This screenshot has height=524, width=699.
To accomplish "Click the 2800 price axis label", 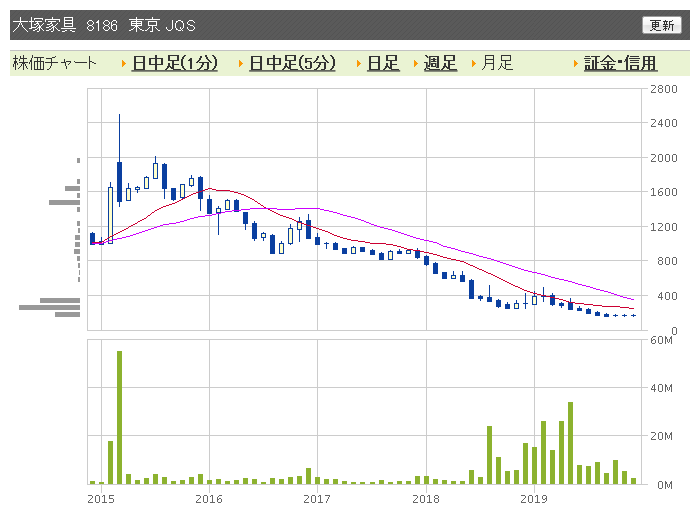I will 663,89.
